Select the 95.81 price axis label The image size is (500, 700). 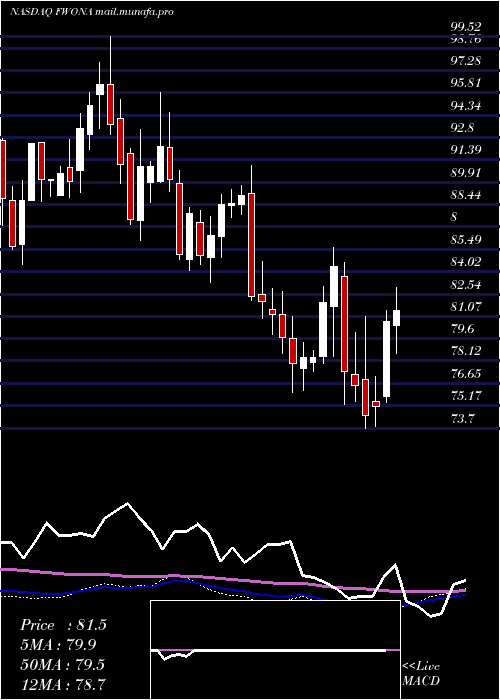pos(466,83)
